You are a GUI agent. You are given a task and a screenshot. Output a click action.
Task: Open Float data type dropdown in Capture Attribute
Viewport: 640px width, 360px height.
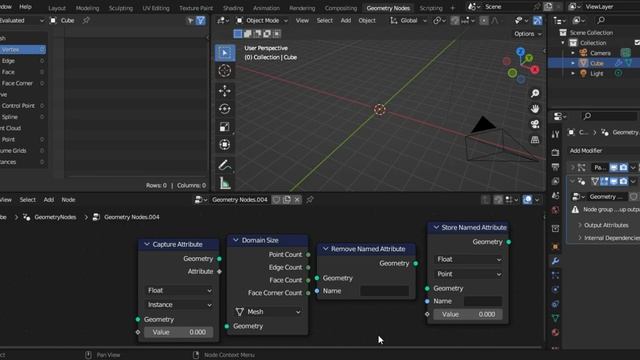point(179,290)
